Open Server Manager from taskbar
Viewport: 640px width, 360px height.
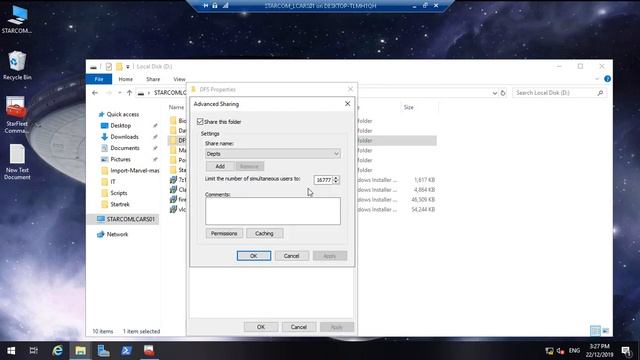[x=103, y=351]
